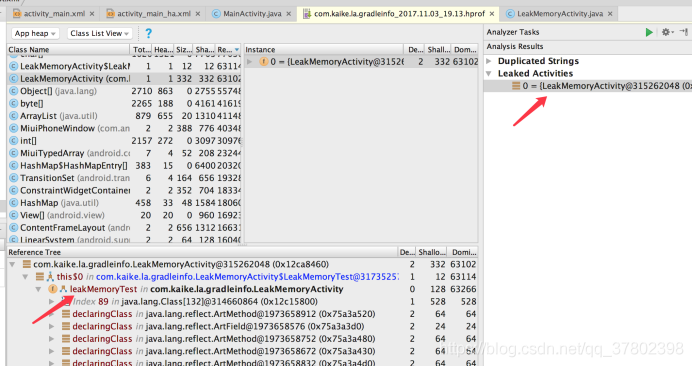This screenshot has width=693, height=367.
Task: Select the LeakMemoryActivity (com. class row
Action: [125, 79]
